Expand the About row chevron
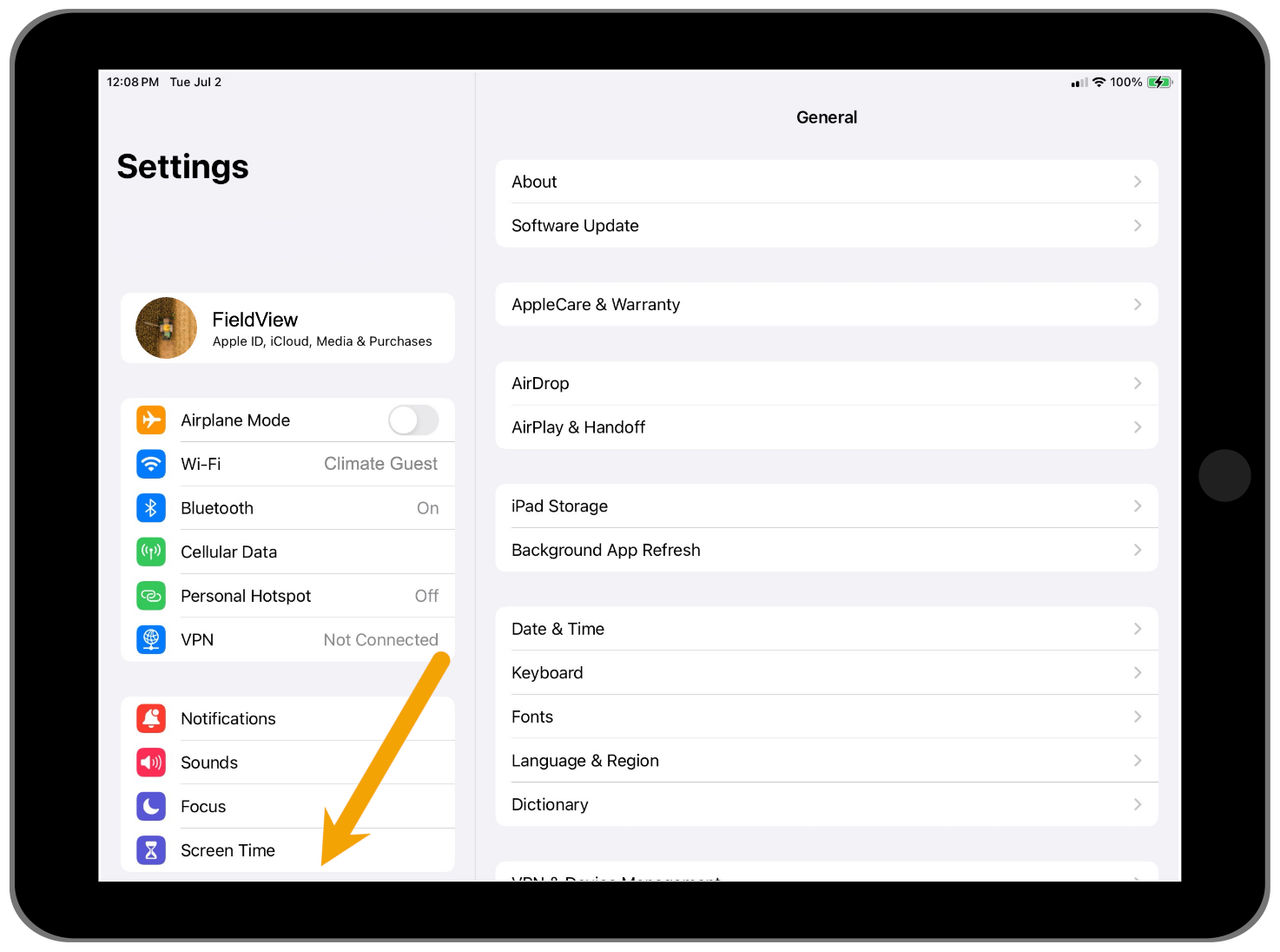1280x952 pixels. coord(1137,182)
